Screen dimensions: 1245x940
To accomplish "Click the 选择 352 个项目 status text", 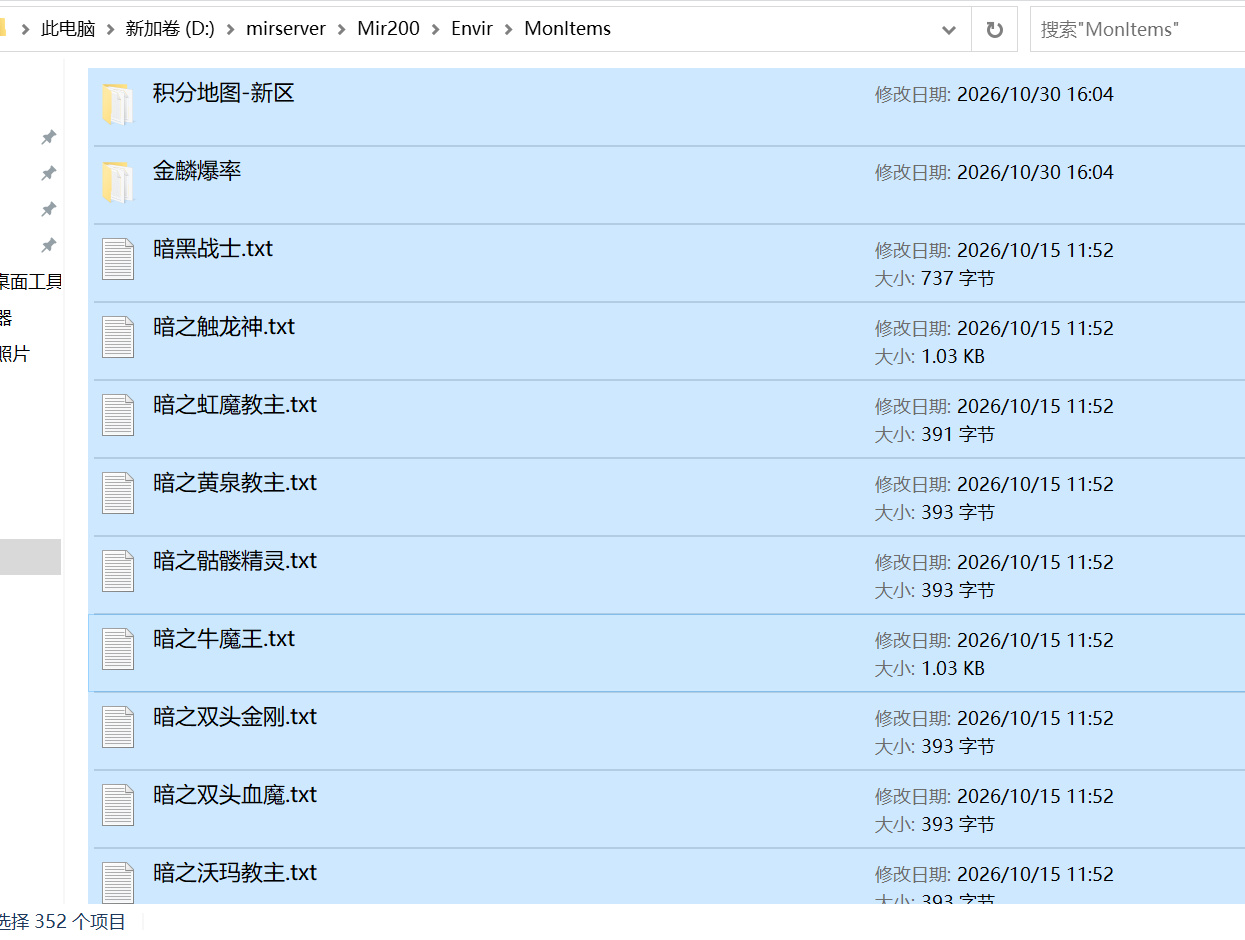I will [62, 922].
